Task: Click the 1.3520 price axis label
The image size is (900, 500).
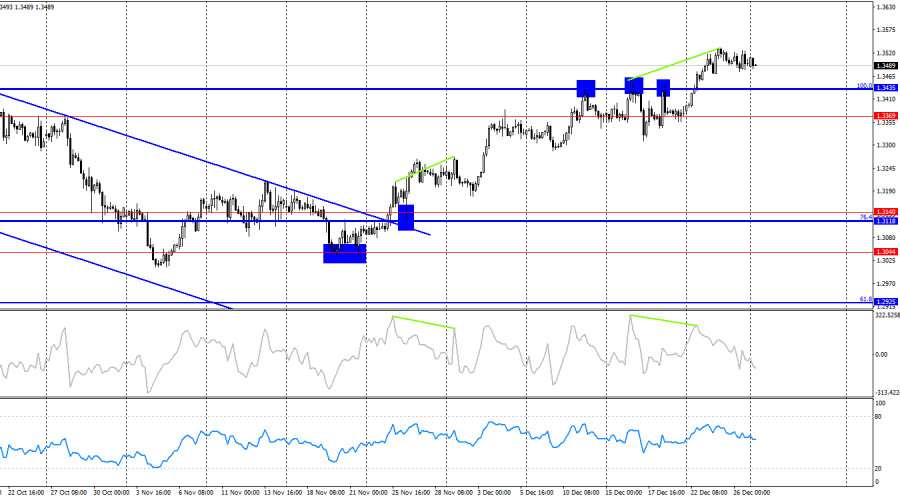Action: (887, 53)
